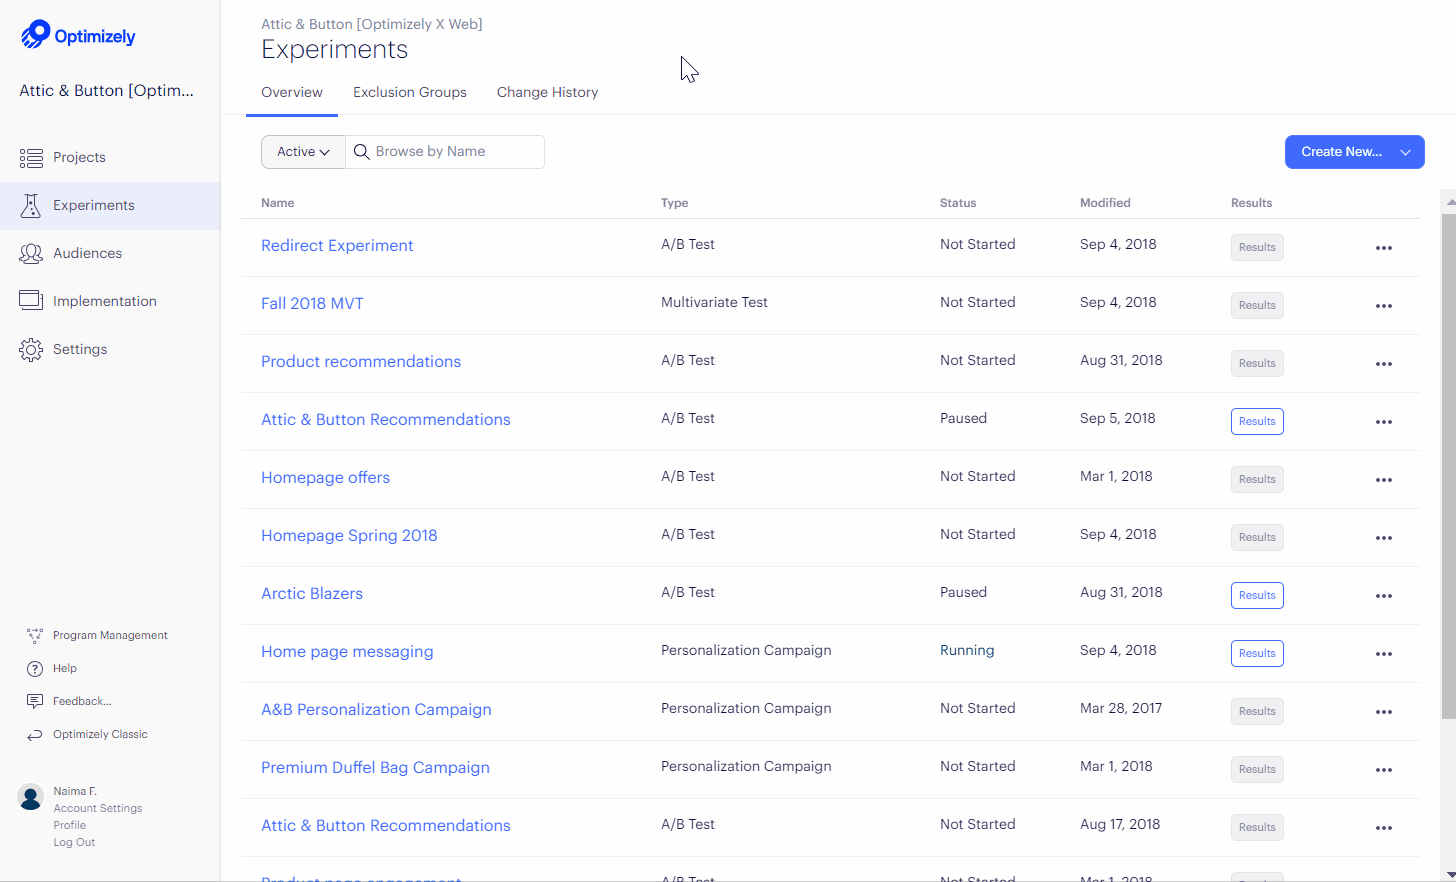View Results for Home page messaging
1456x882 pixels.
click(x=1257, y=653)
